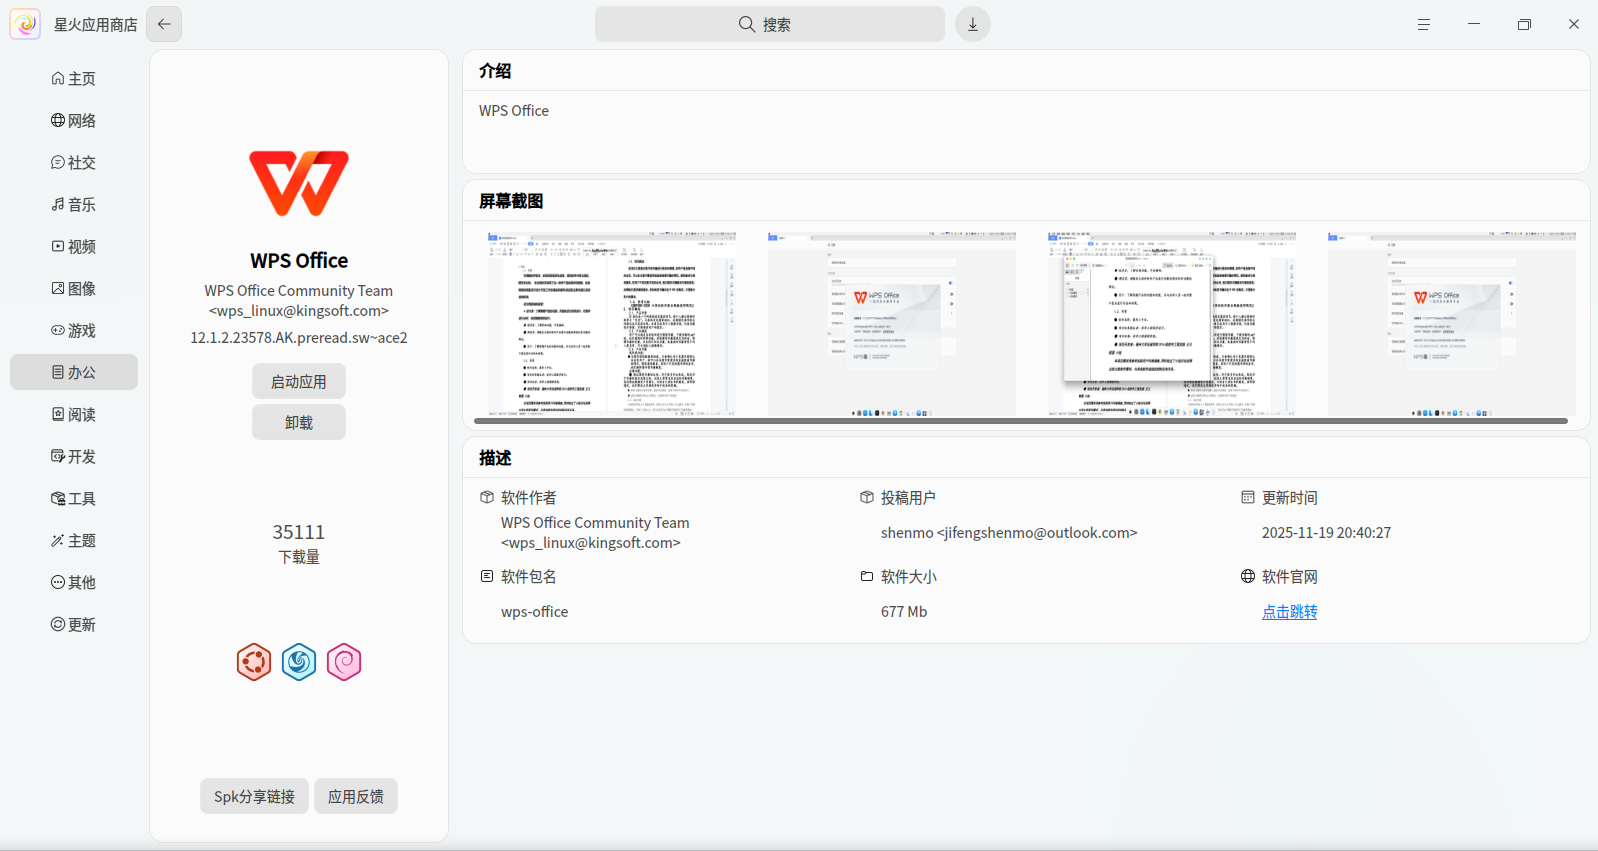Image resolution: width=1598 pixels, height=851 pixels.
Task: Open the 阅读 reading category
Action: tap(74, 414)
